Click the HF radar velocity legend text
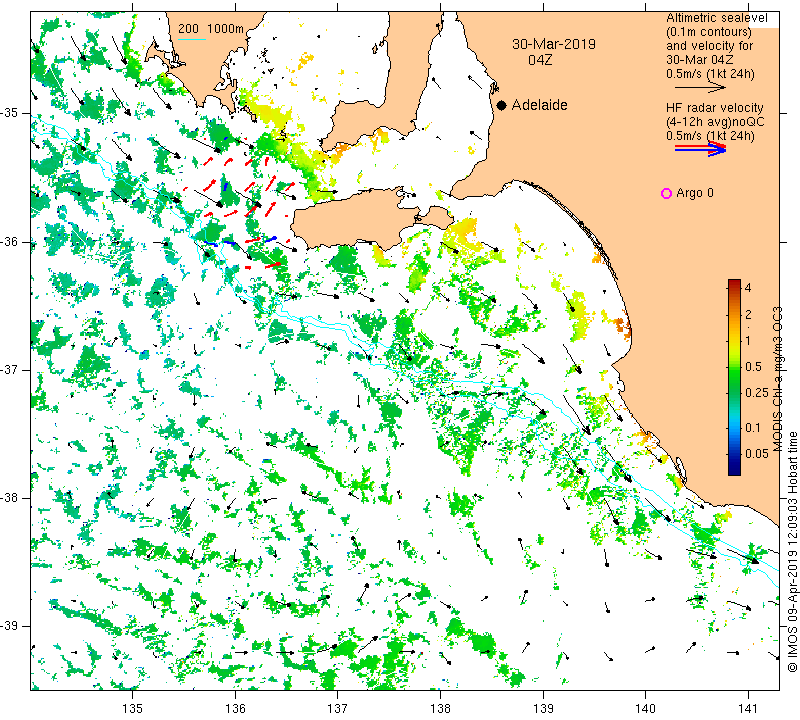The width and height of the screenshot is (800, 720). point(714,108)
